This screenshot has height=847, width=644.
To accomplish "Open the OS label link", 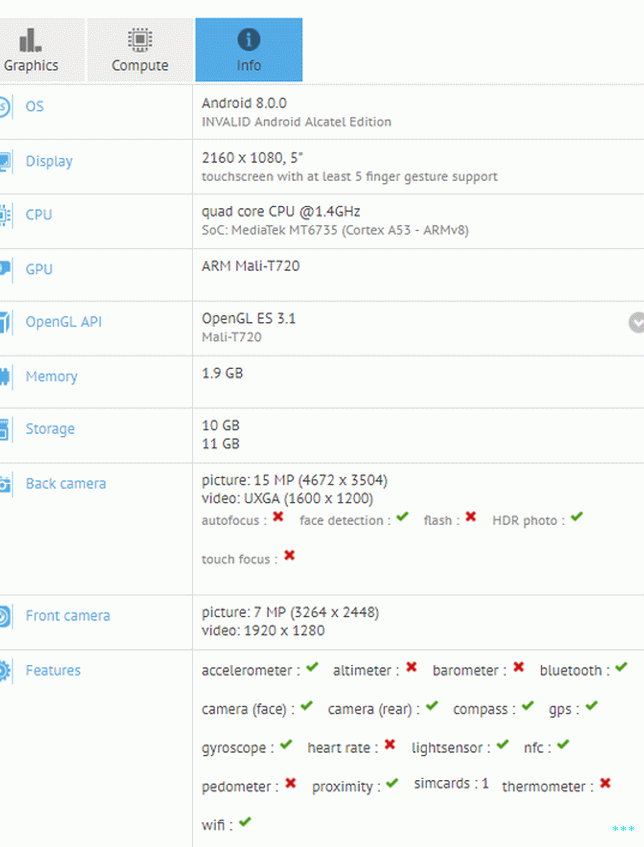I will point(35,106).
